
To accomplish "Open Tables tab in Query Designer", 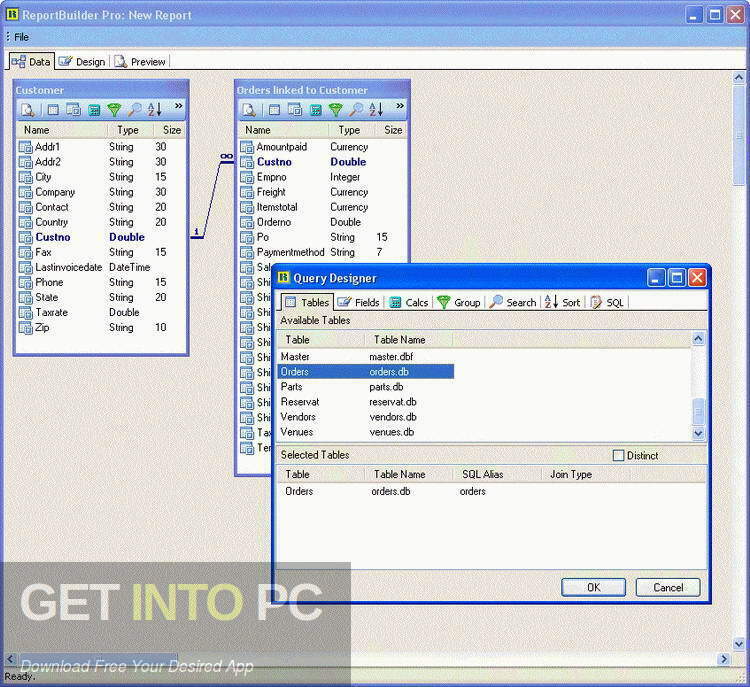I will coord(307,302).
